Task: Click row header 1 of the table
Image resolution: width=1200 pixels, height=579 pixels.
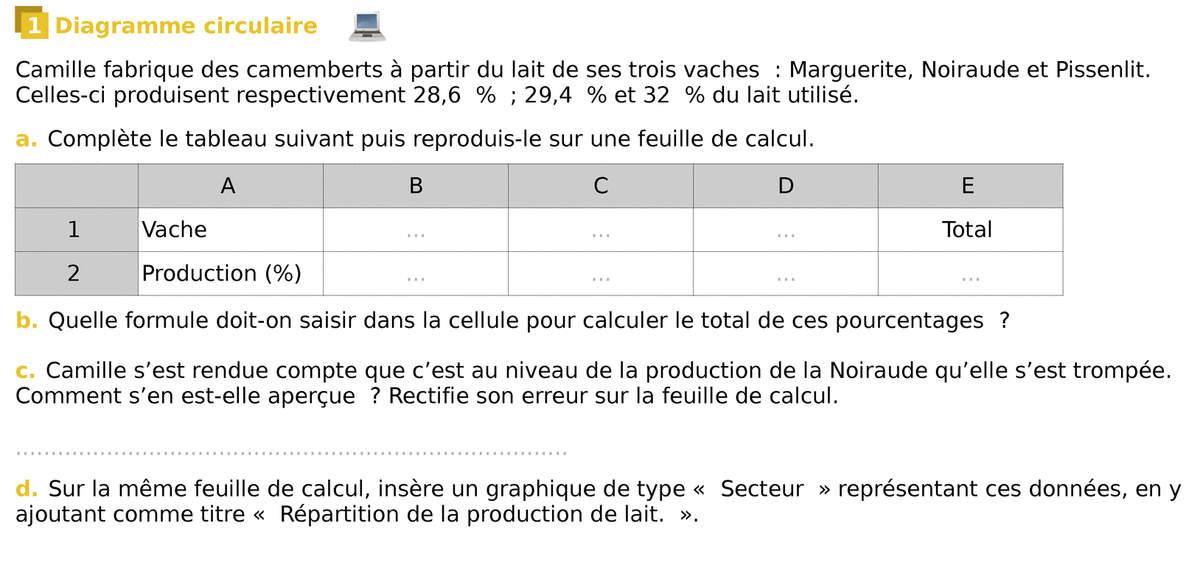Action: [x=75, y=229]
